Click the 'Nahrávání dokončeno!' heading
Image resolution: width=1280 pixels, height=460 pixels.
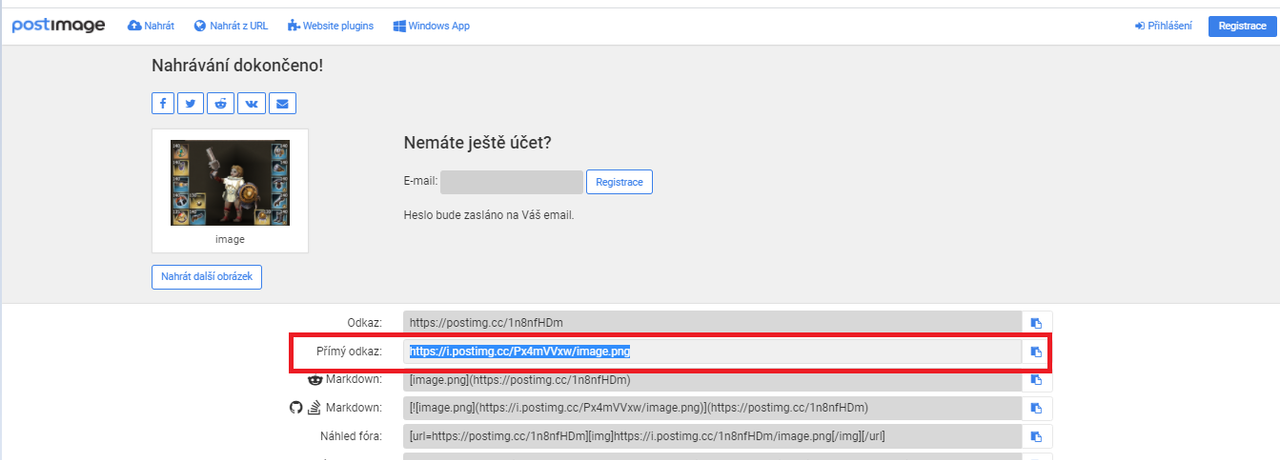coord(237,66)
